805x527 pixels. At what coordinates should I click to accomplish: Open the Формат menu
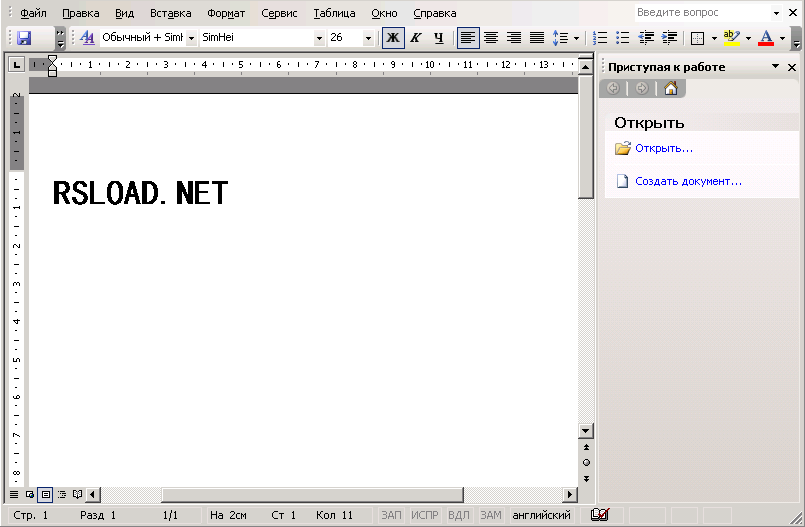[226, 13]
